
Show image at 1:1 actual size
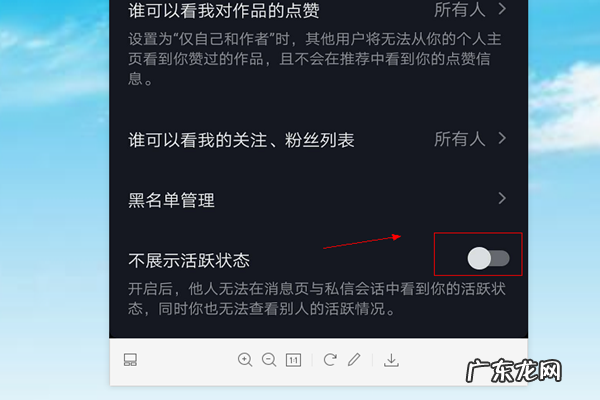click(293, 360)
